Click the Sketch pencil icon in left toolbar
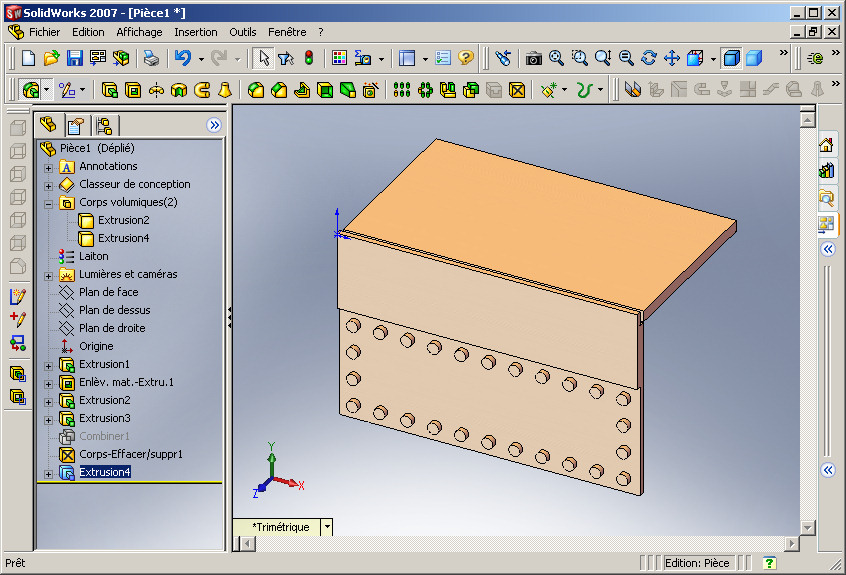846x575 pixels. tap(18, 296)
